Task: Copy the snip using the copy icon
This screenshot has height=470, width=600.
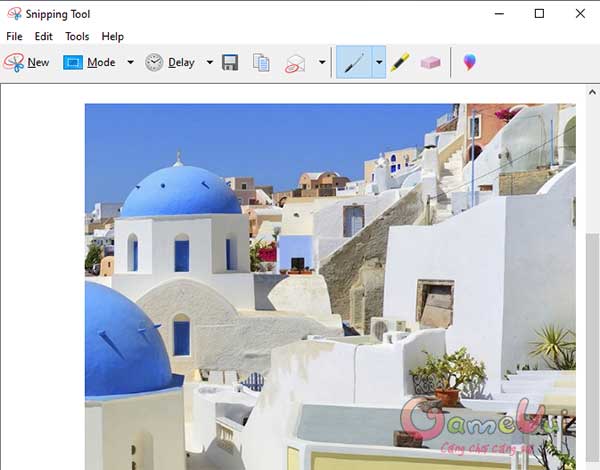Action: pyautogui.click(x=261, y=62)
